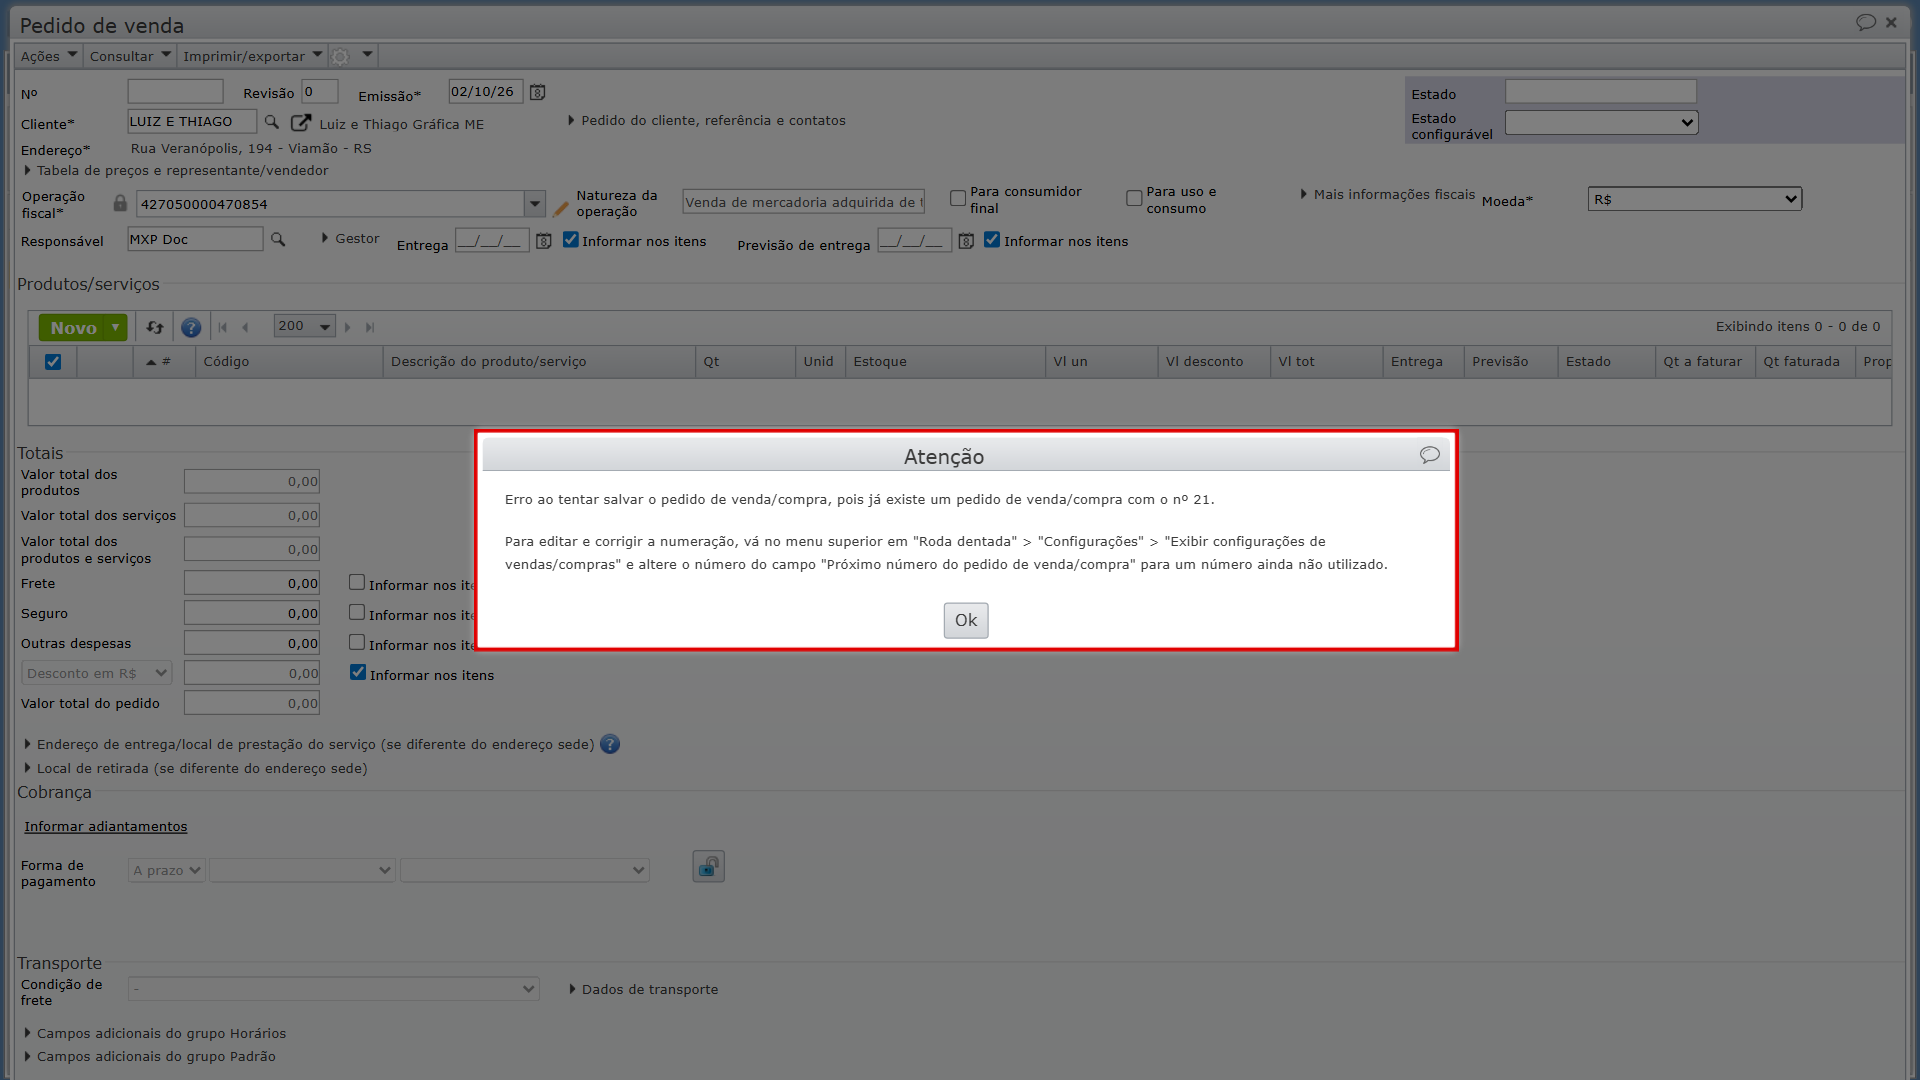Viewport: 1920px width, 1080px height.
Task: Click the Nº input field
Action: click(175, 92)
